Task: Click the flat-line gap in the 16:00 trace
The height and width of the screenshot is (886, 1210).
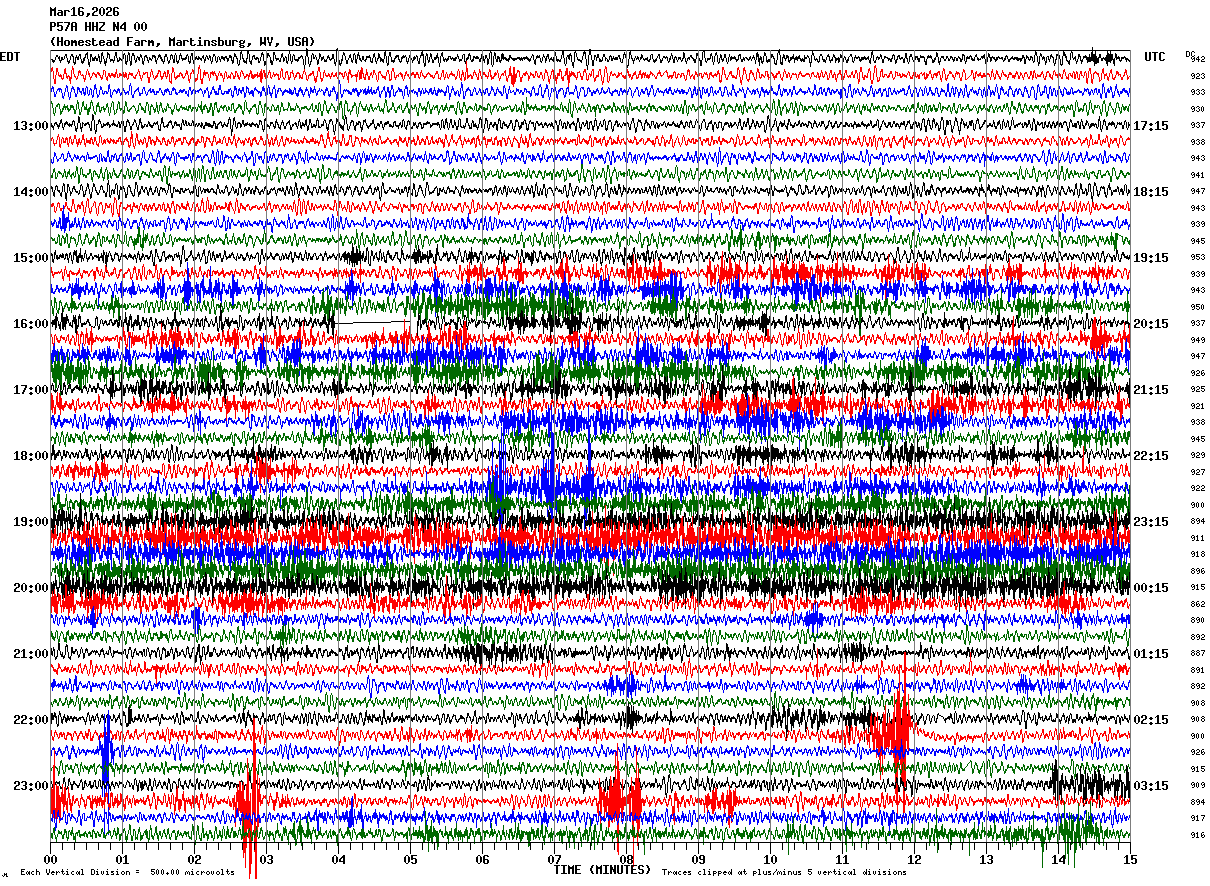Action: coord(372,322)
